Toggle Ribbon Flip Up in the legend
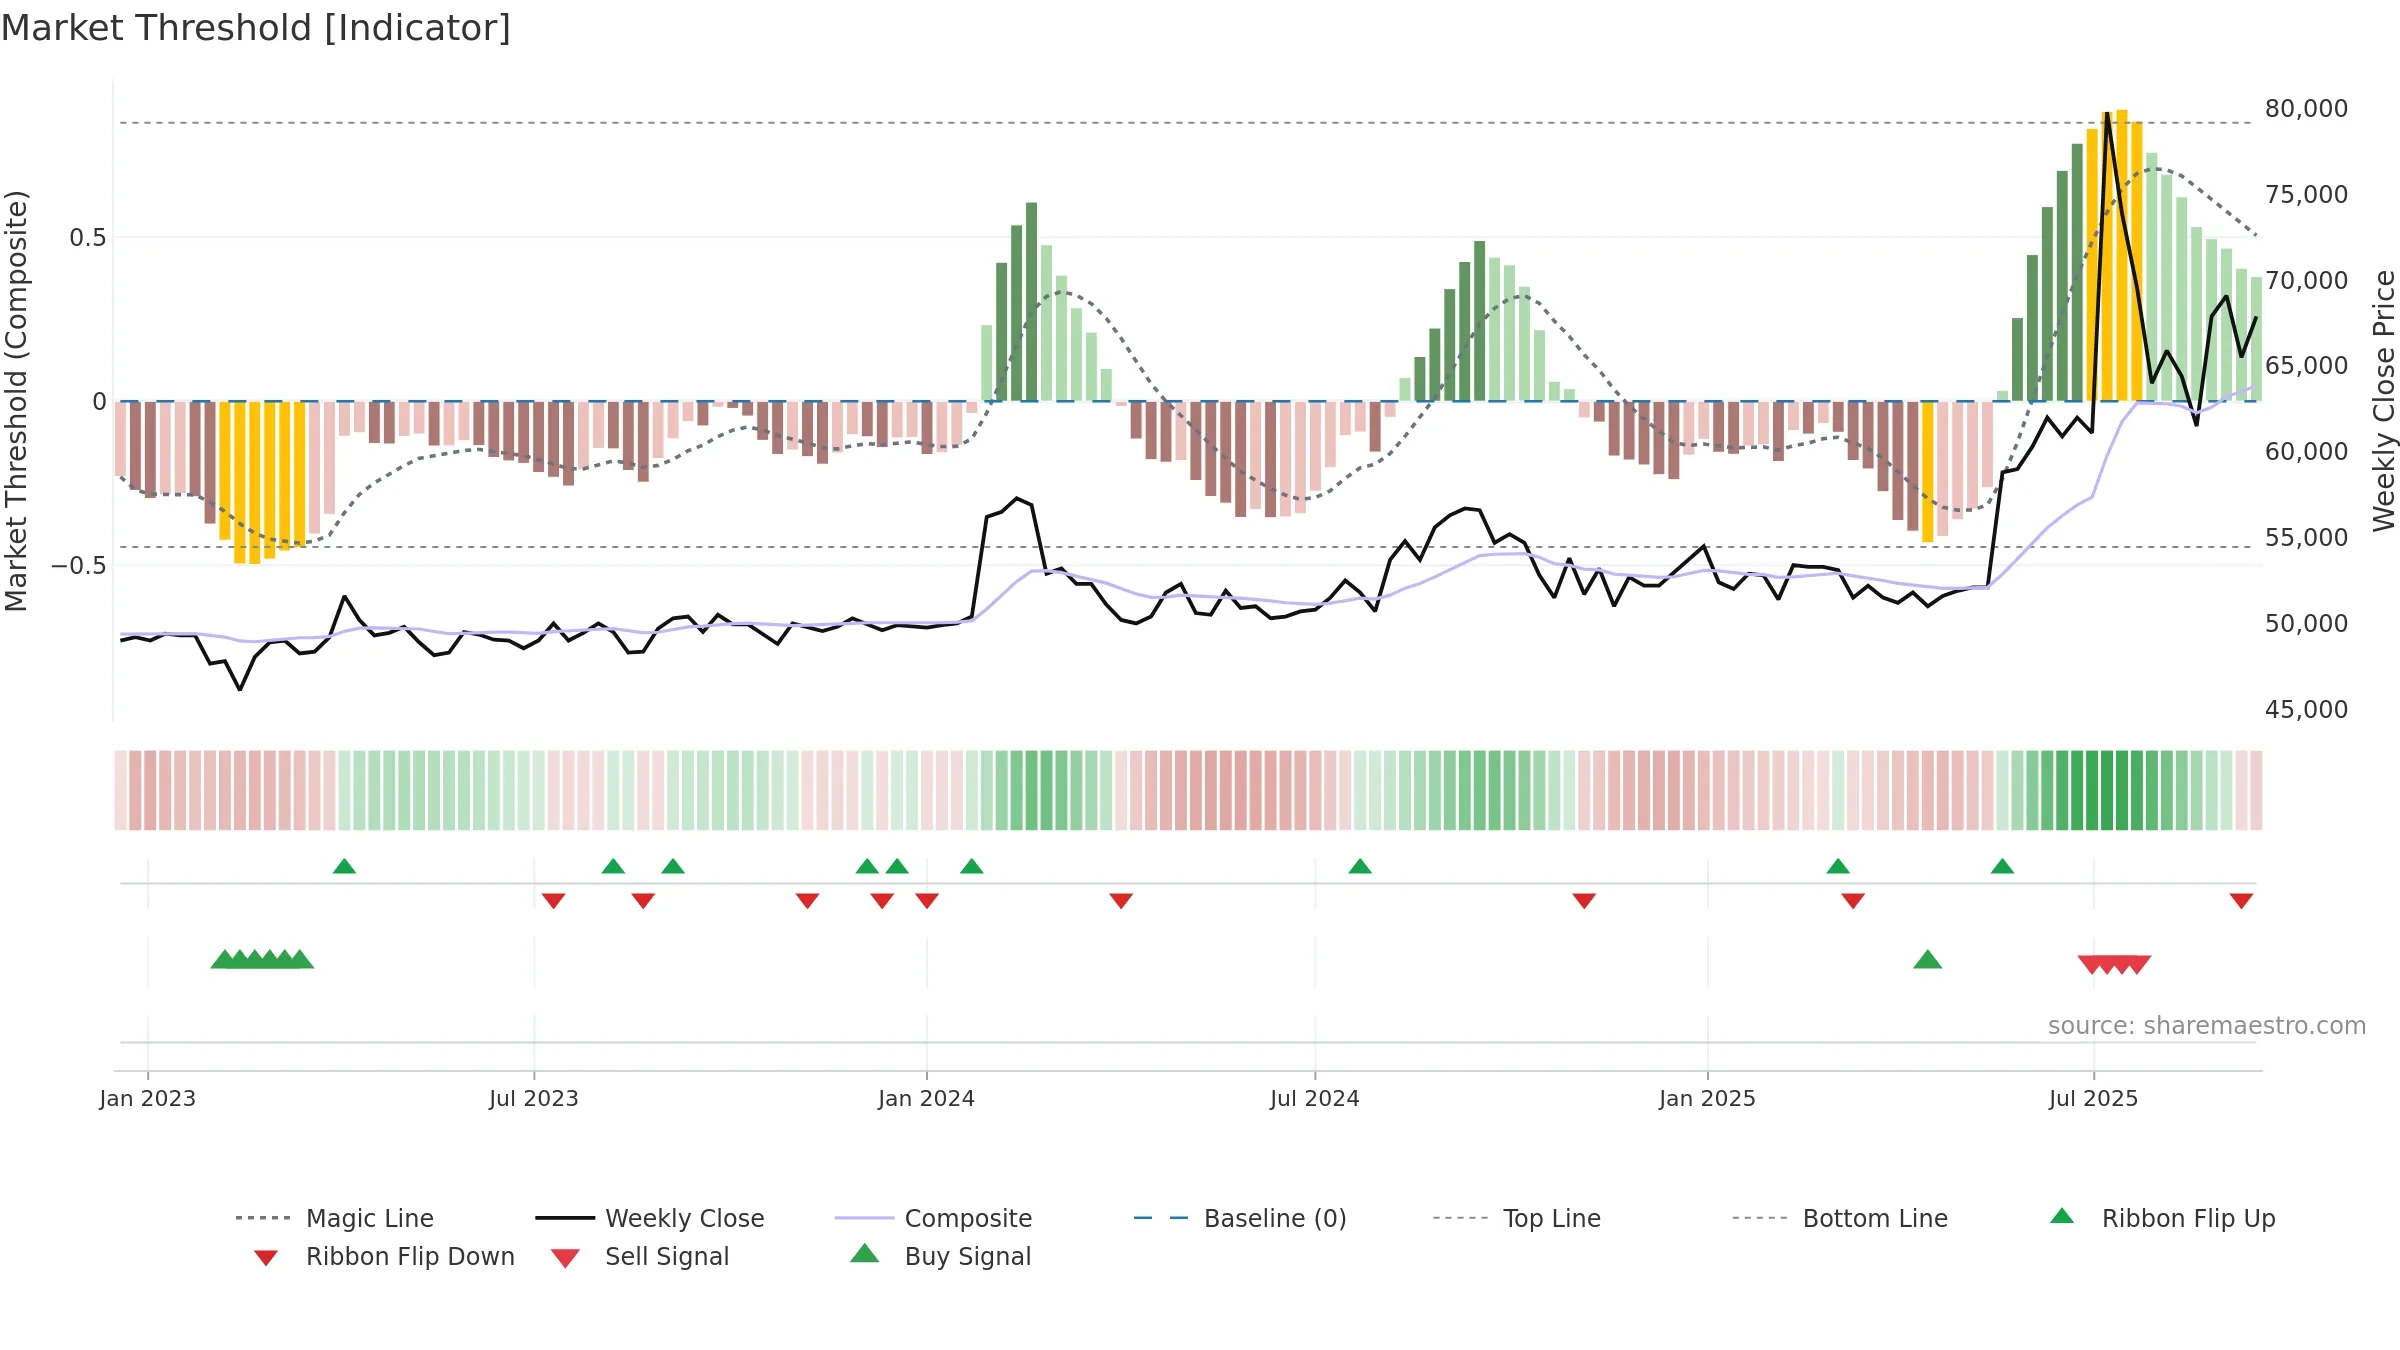The image size is (2400, 1350). (x=2162, y=1218)
